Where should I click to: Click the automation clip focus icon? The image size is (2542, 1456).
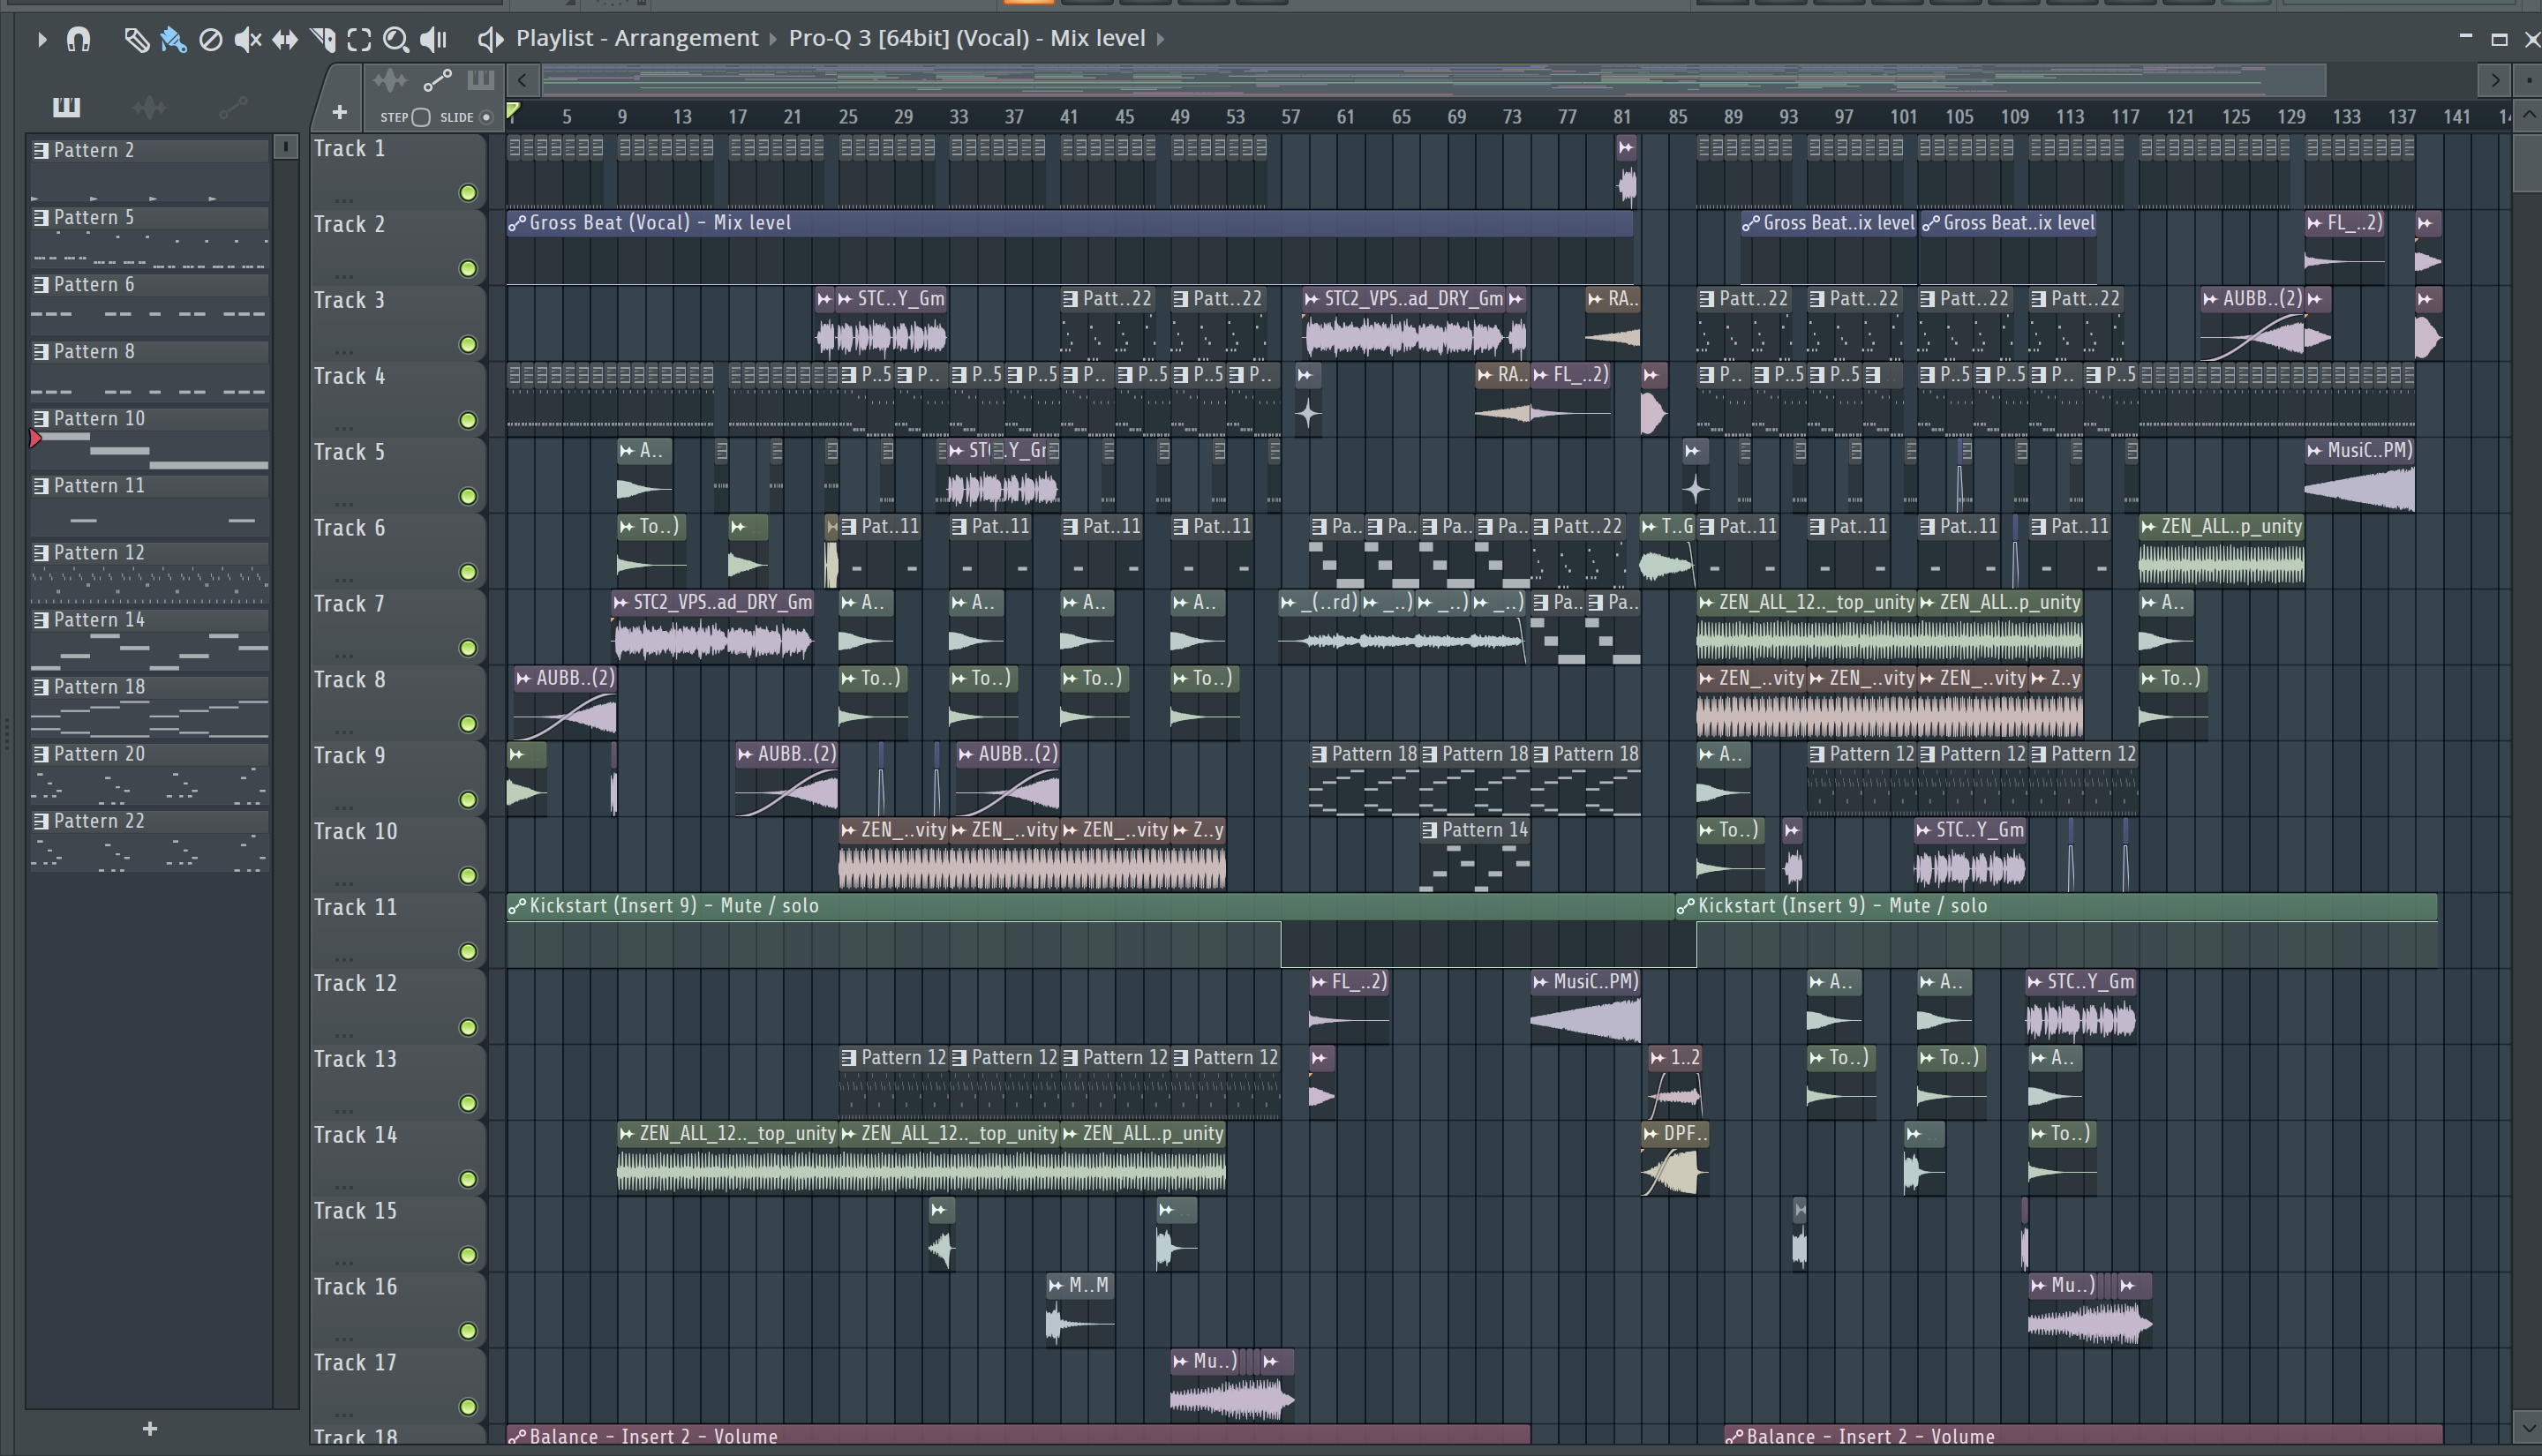pyautogui.click(x=437, y=80)
